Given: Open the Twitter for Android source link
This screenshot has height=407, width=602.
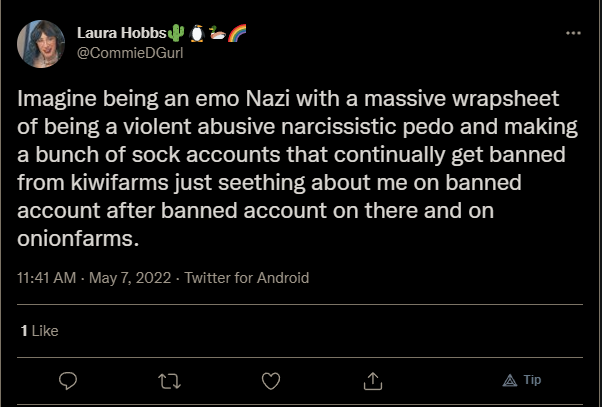Looking at the screenshot, I should tap(247, 278).
